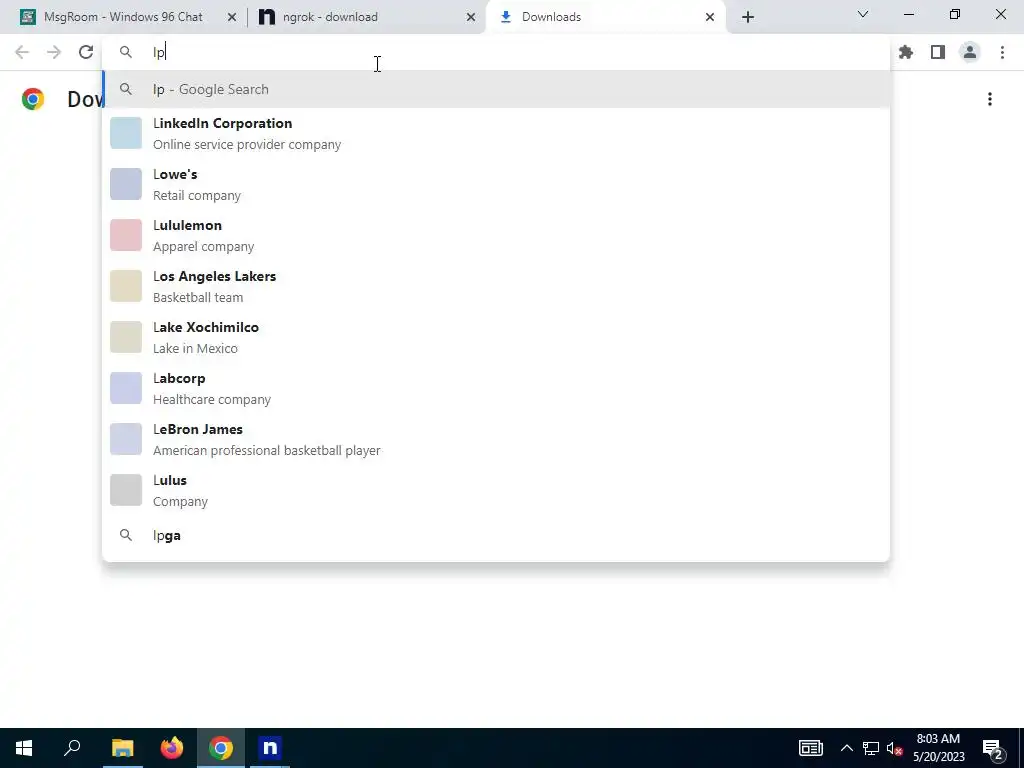Open the Chrome profile avatar menu
This screenshot has width=1024, height=768.
tap(970, 52)
